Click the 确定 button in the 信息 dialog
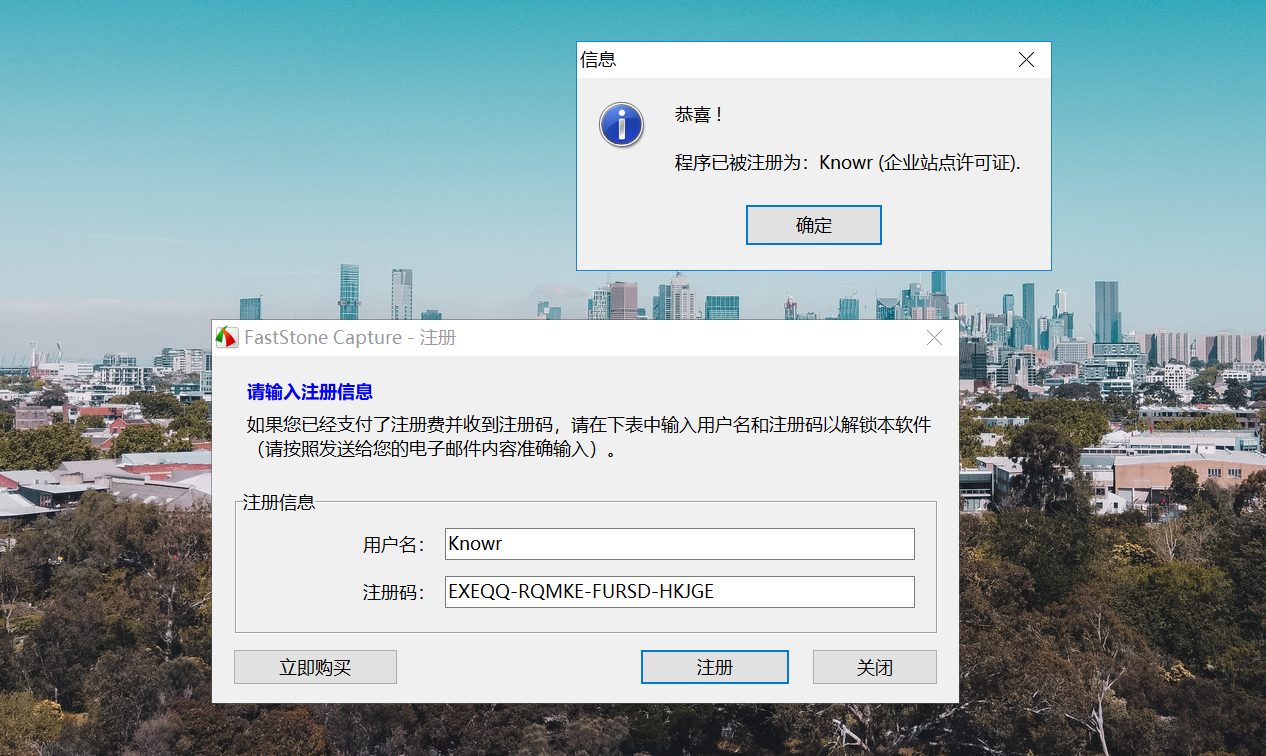The image size is (1266, 756). [813, 225]
